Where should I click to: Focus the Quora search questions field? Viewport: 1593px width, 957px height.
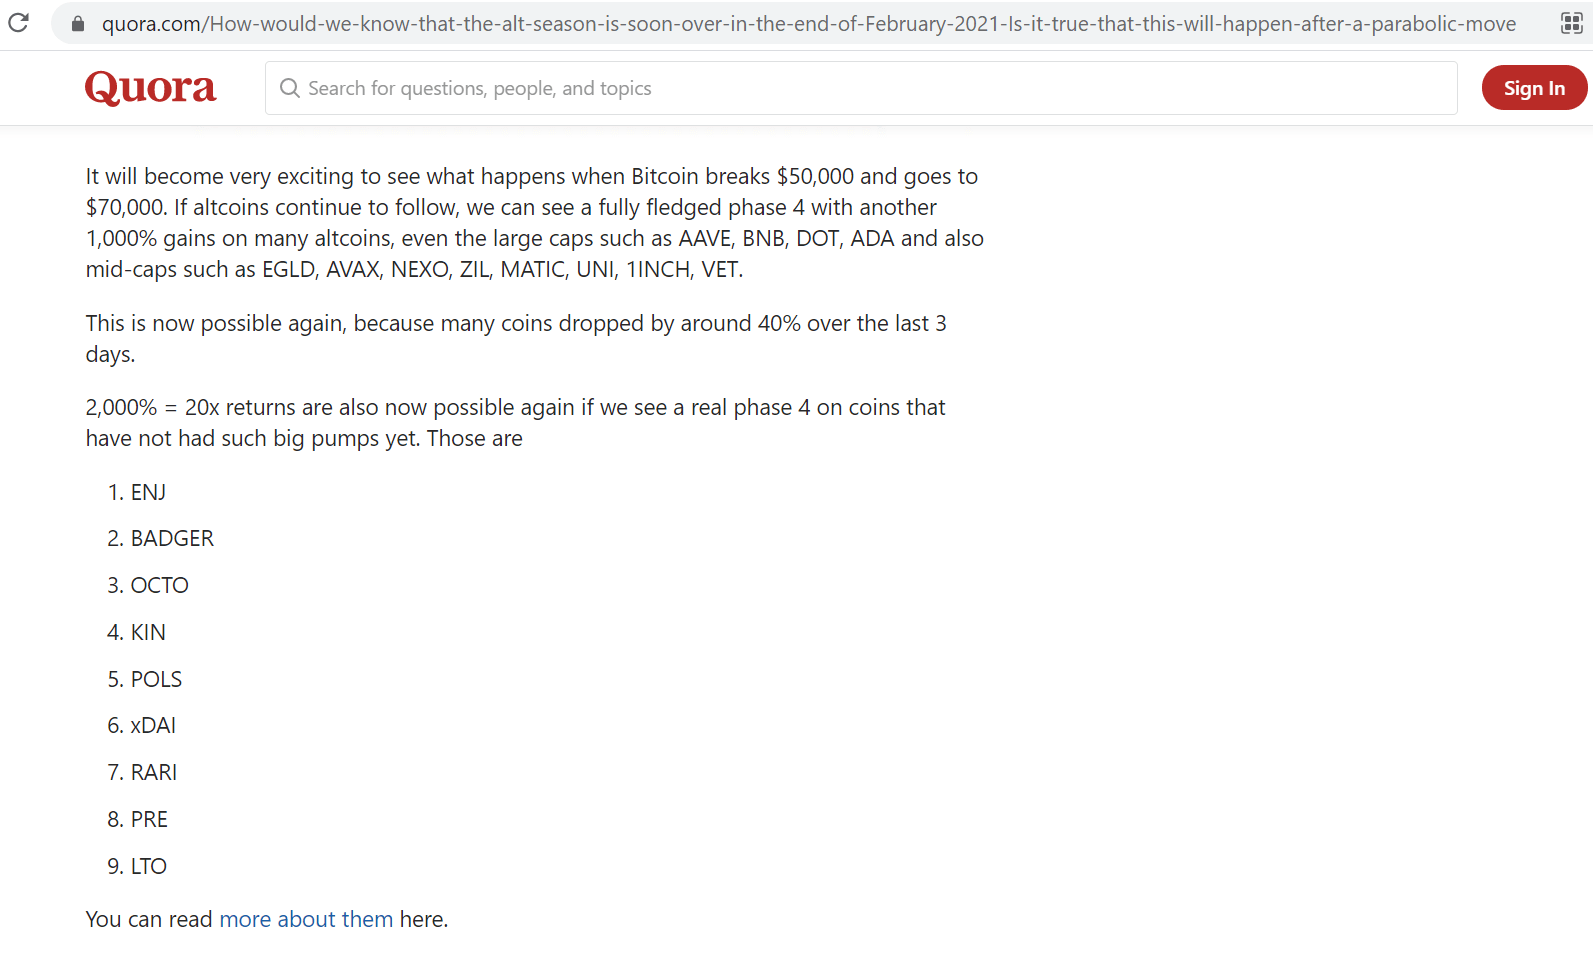pyautogui.click(x=860, y=88)
